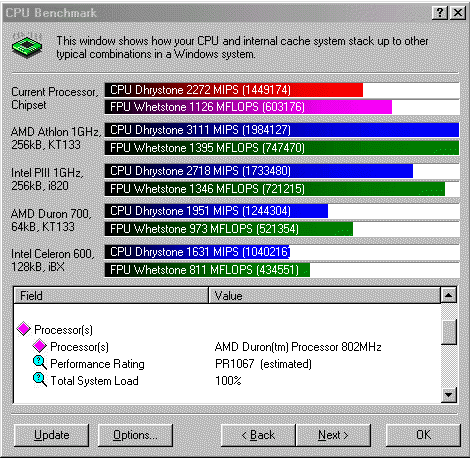Advance with the Next button
The image size is (470, 460).
333,435
